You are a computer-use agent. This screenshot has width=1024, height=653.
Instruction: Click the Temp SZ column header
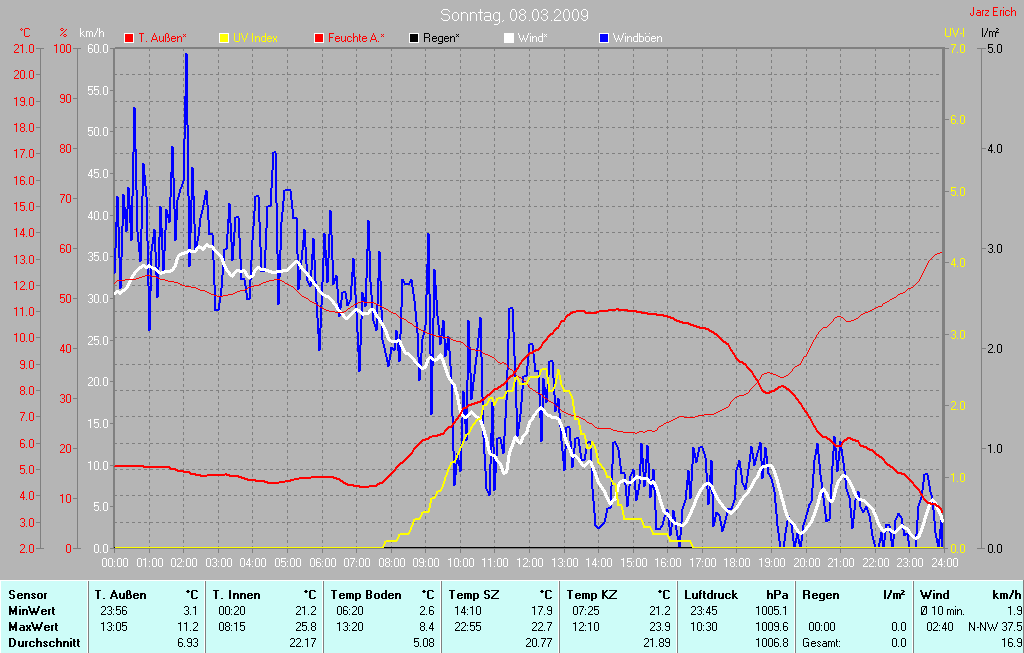pos(474,595)
